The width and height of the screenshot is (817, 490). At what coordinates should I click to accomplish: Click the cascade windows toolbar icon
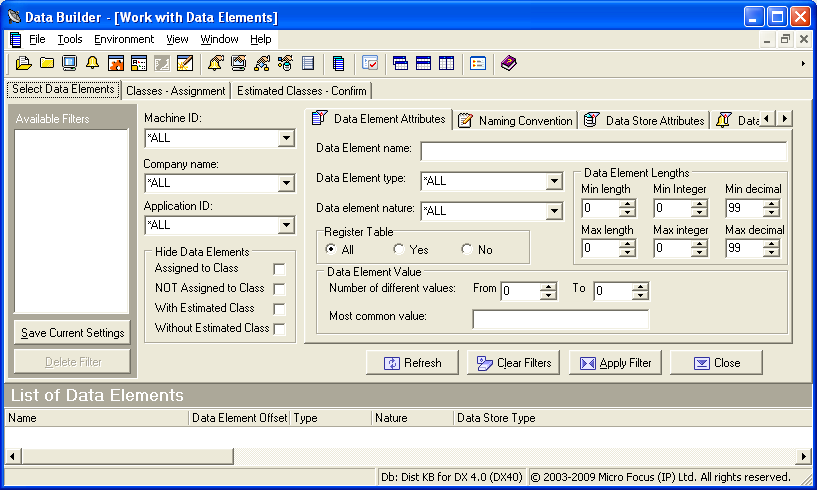(x=400, y=63)
